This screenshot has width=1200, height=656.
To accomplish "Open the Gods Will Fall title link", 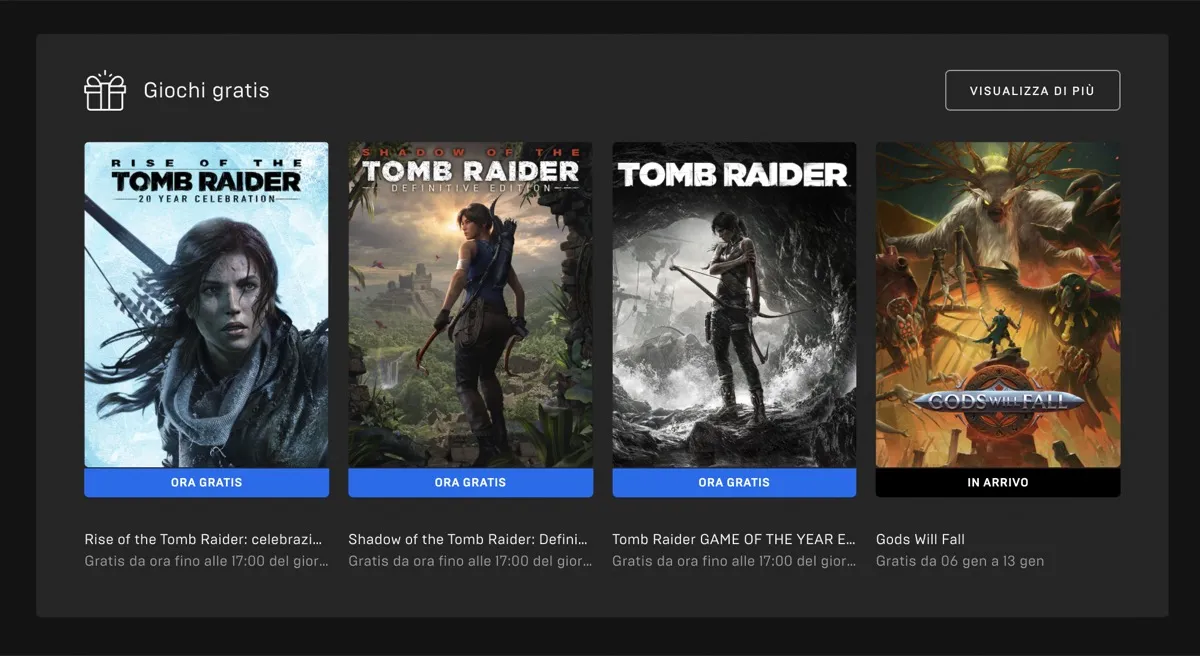I will click(920, 538).
